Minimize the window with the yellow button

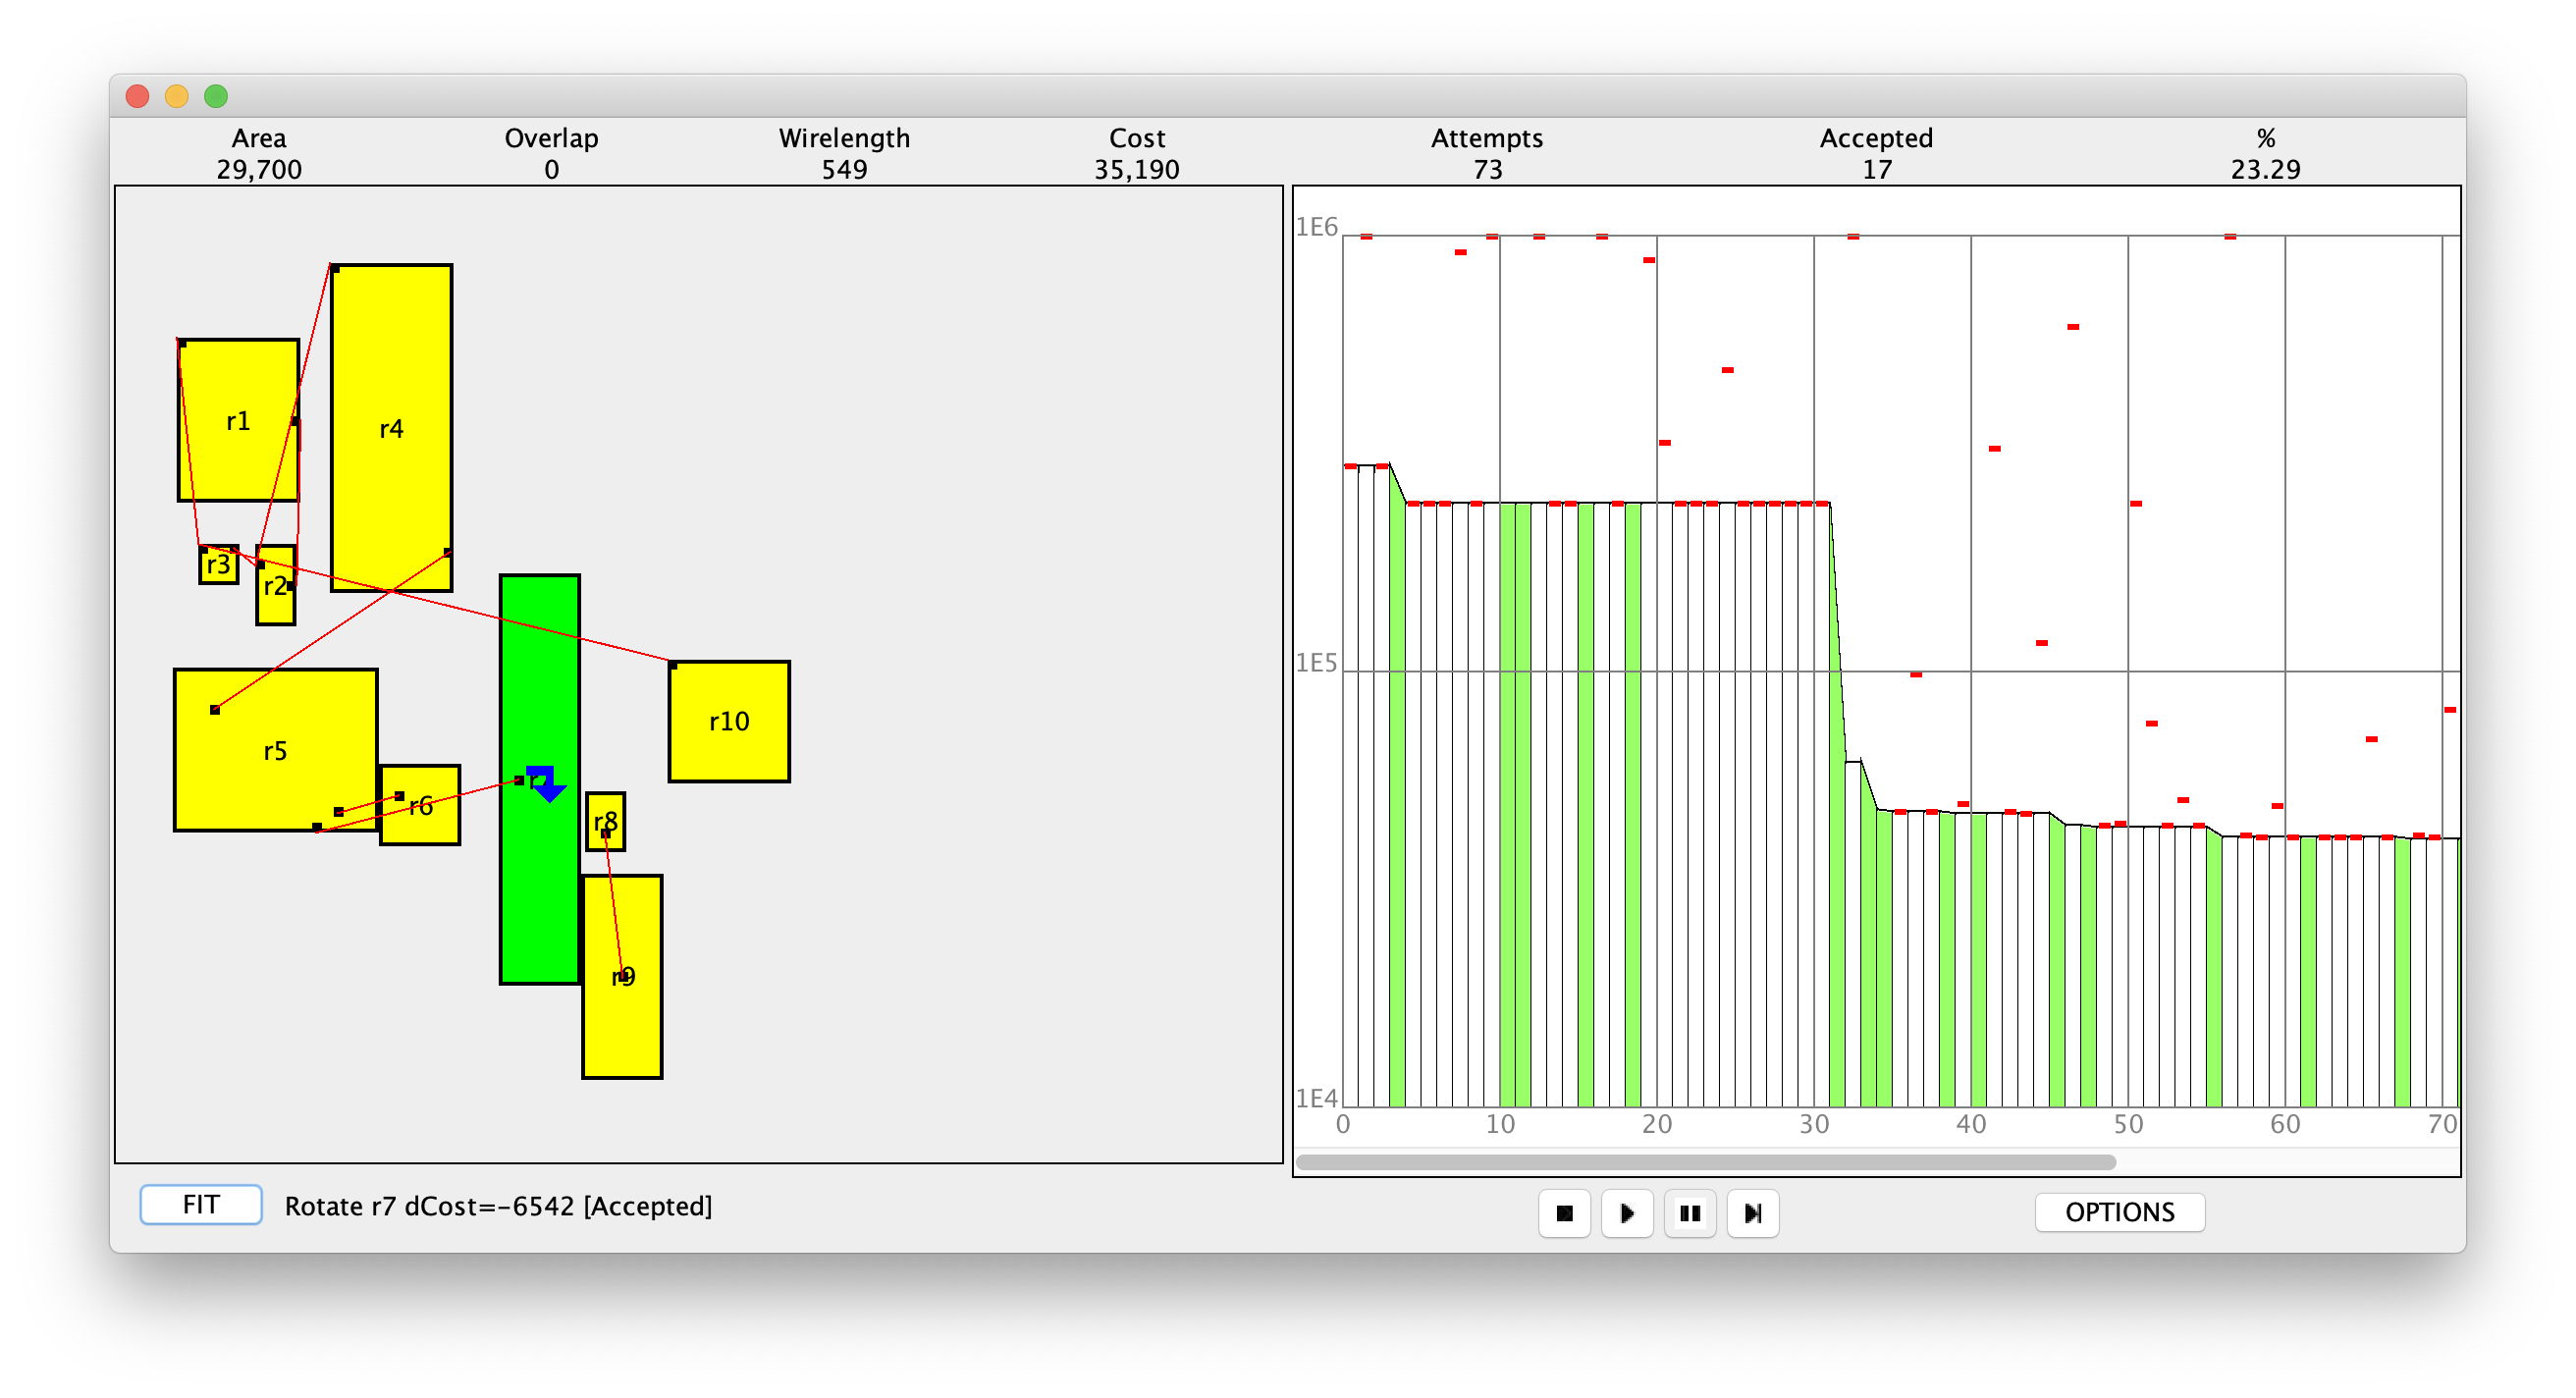tap(177, 96)
